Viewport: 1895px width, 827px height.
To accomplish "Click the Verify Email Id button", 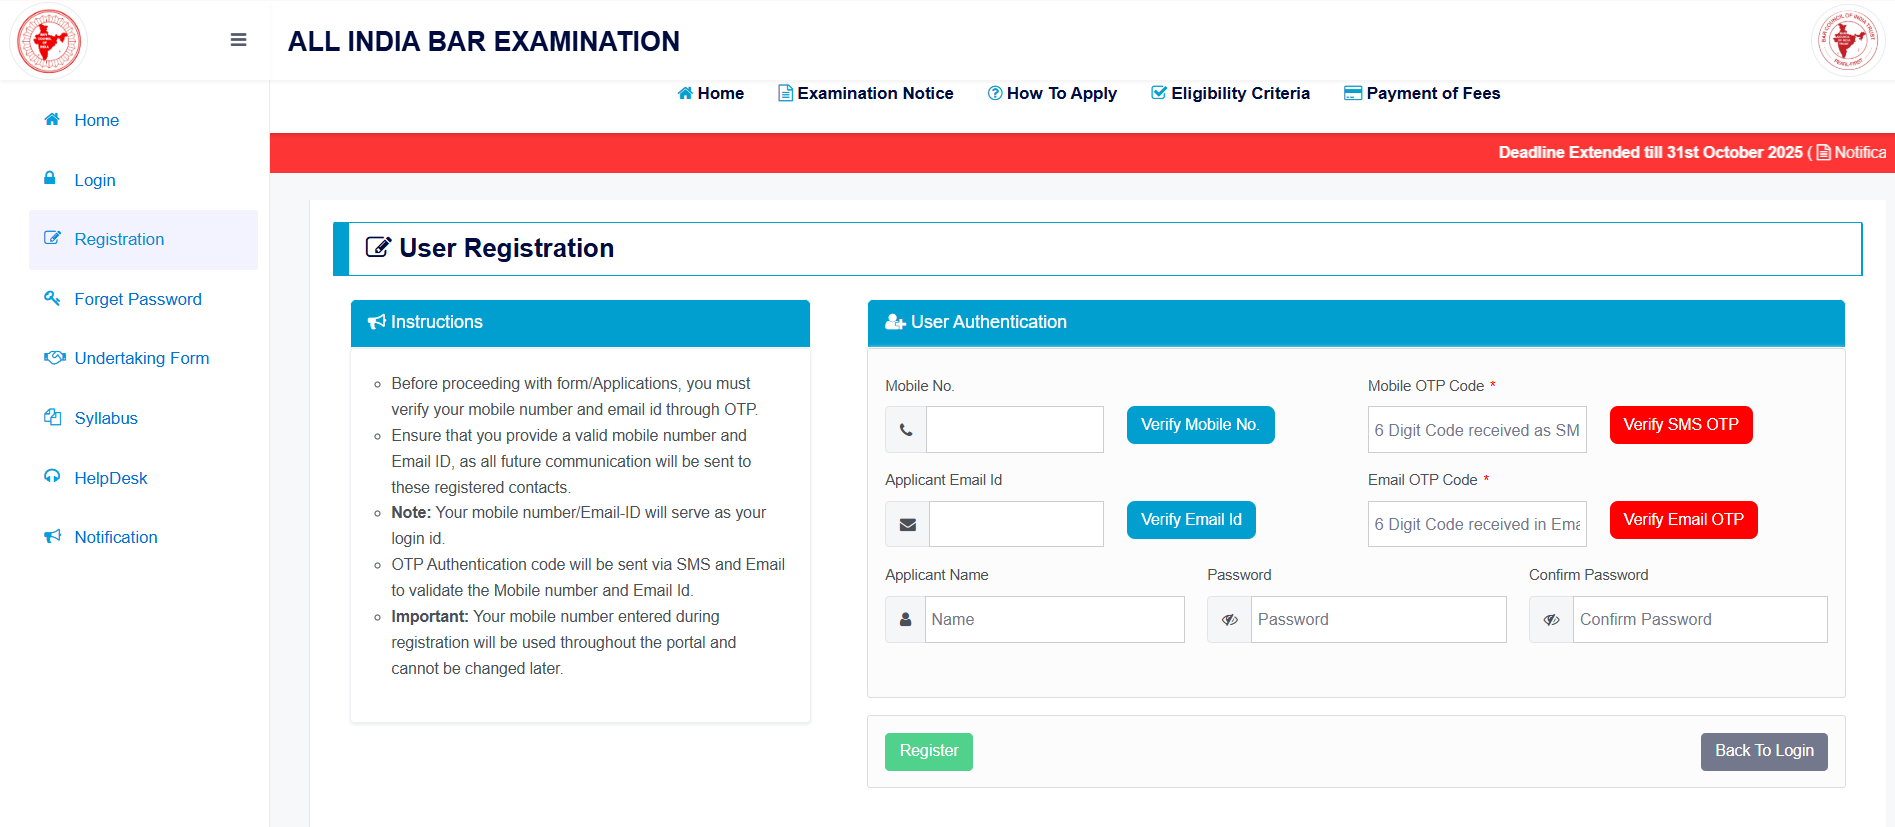I will pos(1191,520).
